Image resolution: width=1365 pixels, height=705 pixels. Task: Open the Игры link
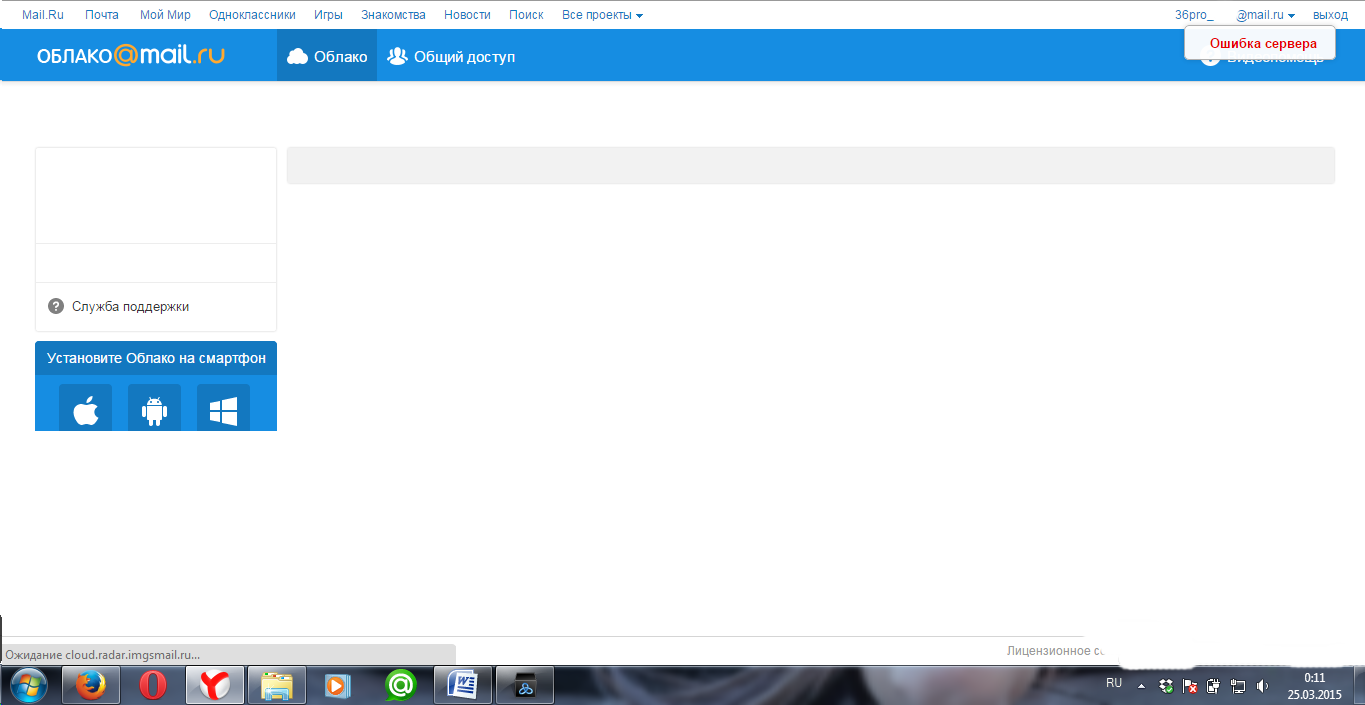pos(328,15)
